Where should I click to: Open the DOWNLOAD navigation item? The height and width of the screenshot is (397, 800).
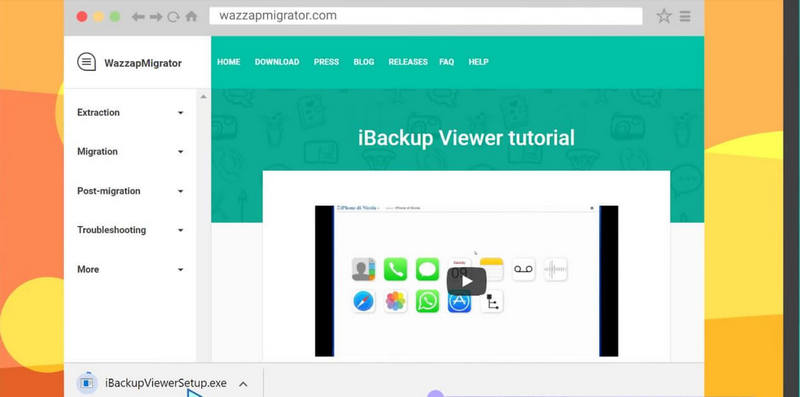pyautogui.click(x=277, y=62)
